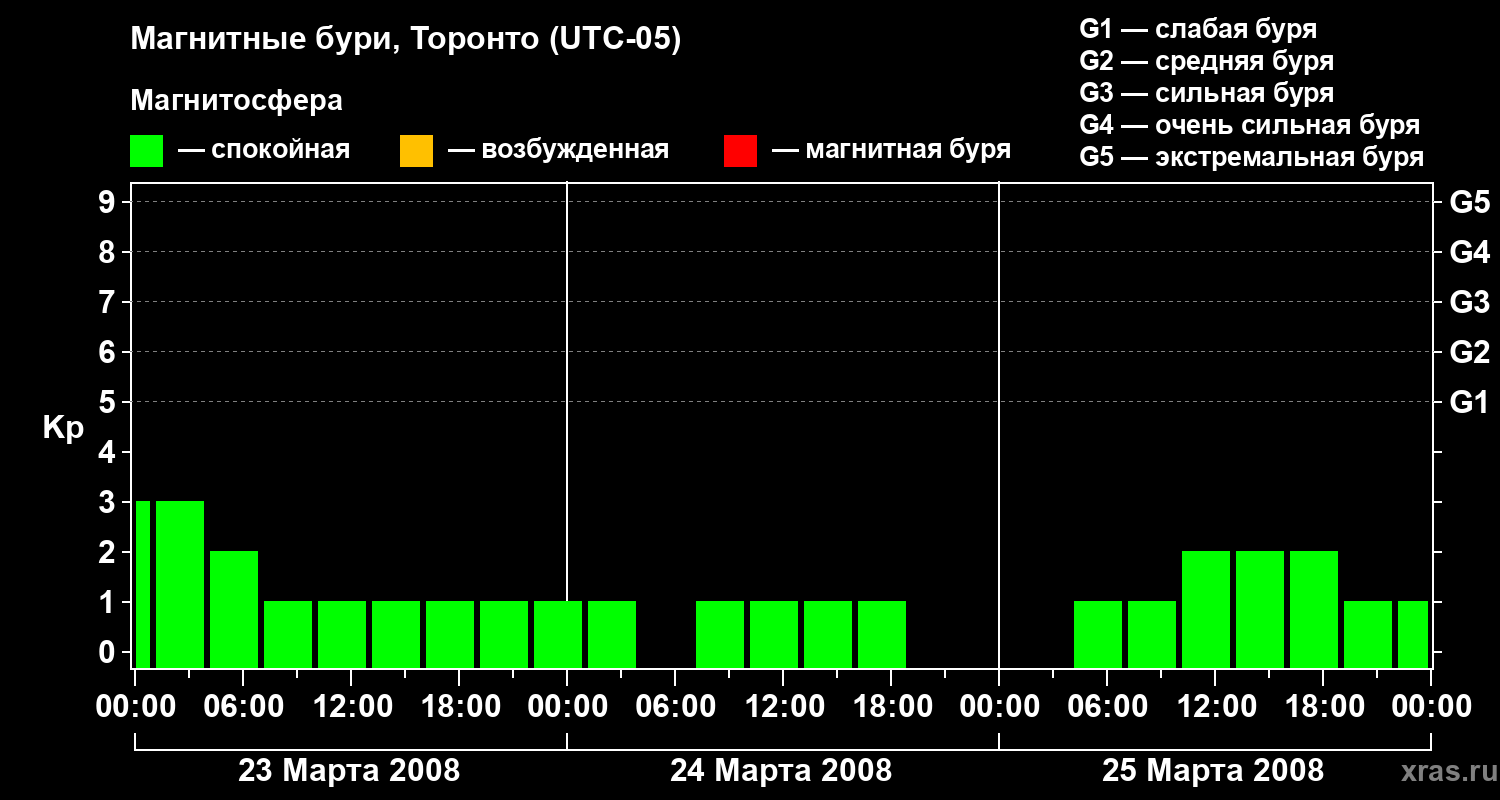The height and width of the screenshot is (800, 1500).
Task: Click the Kp axis label
Action: point(63,428)
